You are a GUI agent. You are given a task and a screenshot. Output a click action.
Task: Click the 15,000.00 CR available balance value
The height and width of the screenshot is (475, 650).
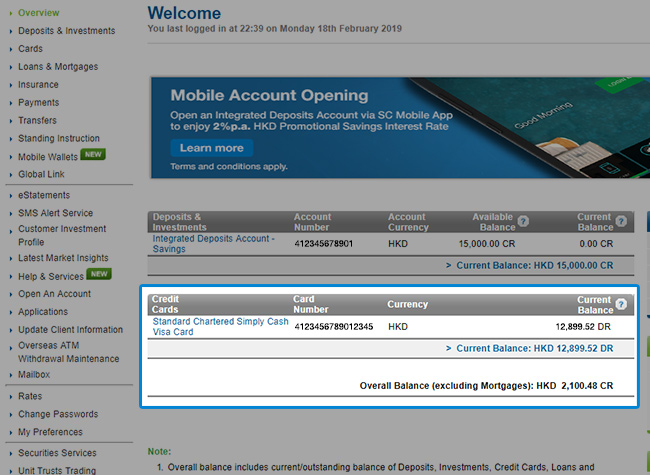tap(487, 244)
